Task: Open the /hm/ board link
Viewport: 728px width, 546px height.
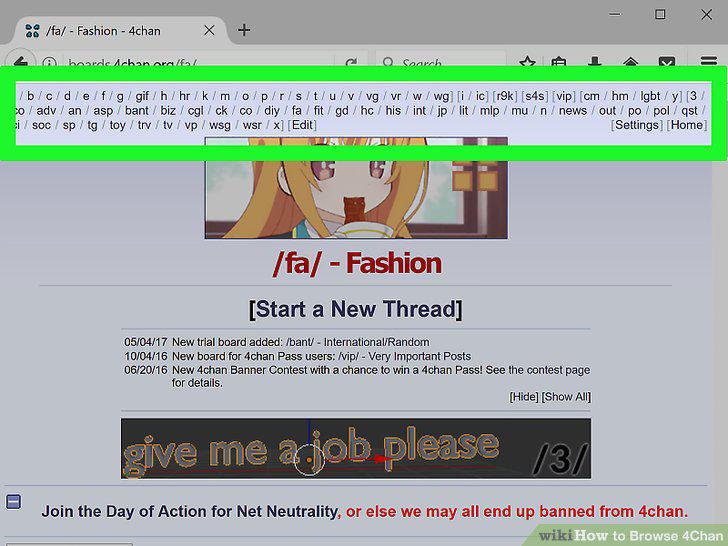Action: [x=620, y=96]
